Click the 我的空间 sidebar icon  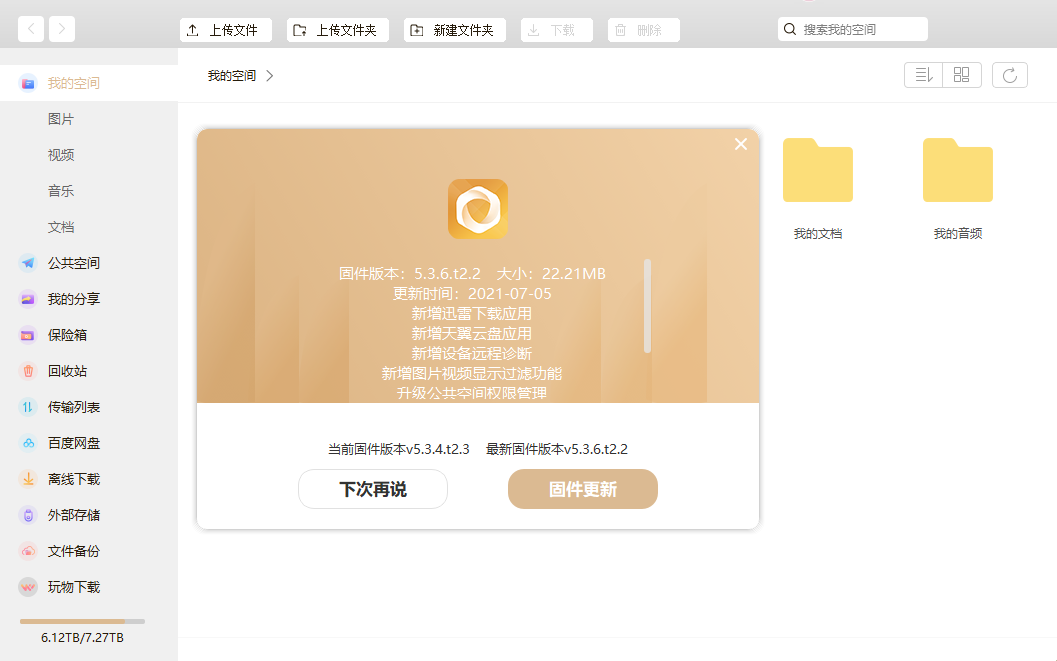click(x=28, y=84)
